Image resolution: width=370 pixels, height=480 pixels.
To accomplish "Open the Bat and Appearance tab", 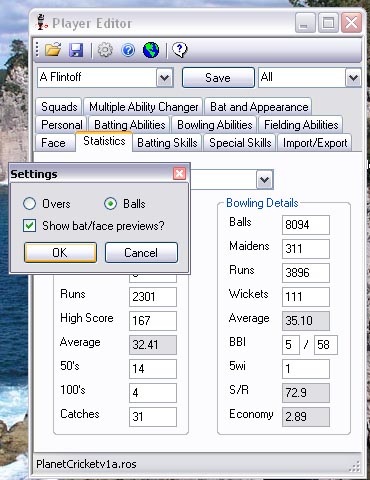I will point(259,107).
